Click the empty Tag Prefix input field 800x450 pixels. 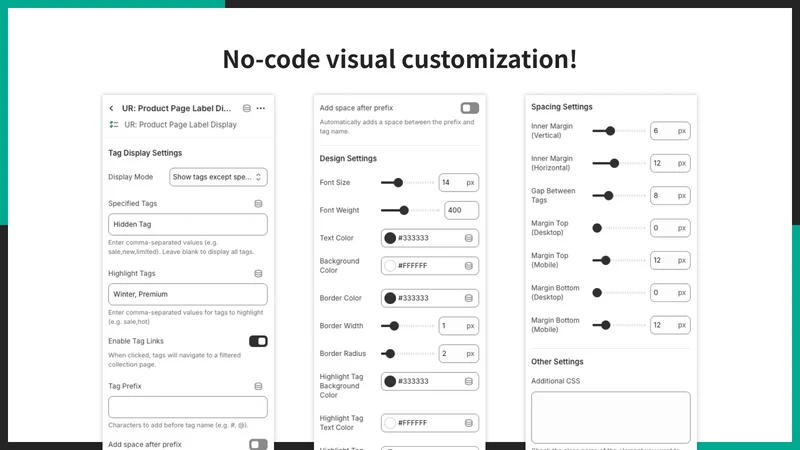(188, 407)
